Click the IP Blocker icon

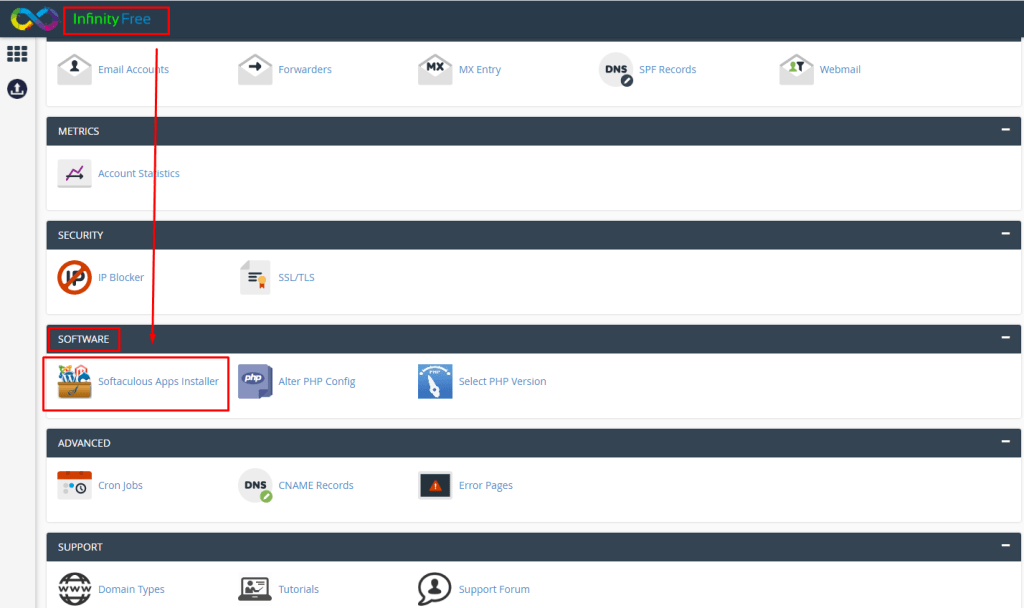(x=75, y=277)
